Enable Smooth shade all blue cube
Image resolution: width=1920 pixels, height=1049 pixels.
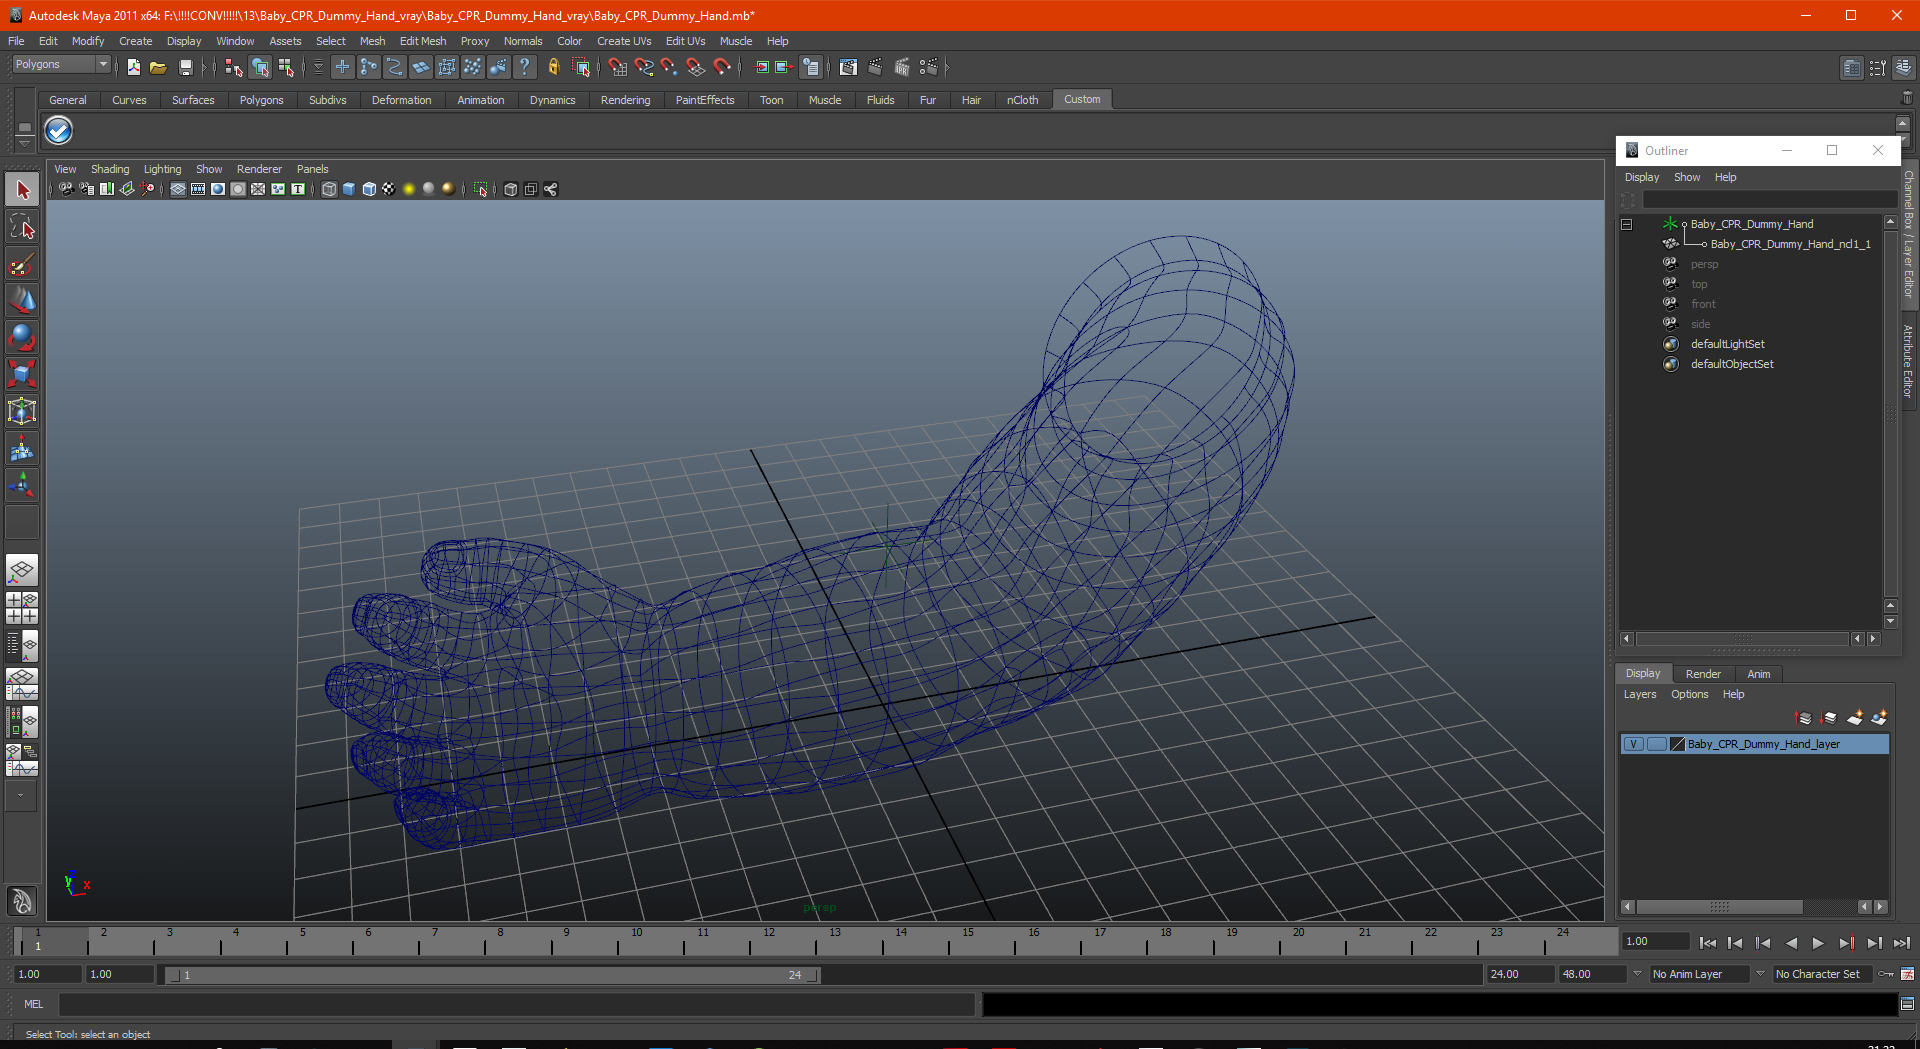pos(349,189)
